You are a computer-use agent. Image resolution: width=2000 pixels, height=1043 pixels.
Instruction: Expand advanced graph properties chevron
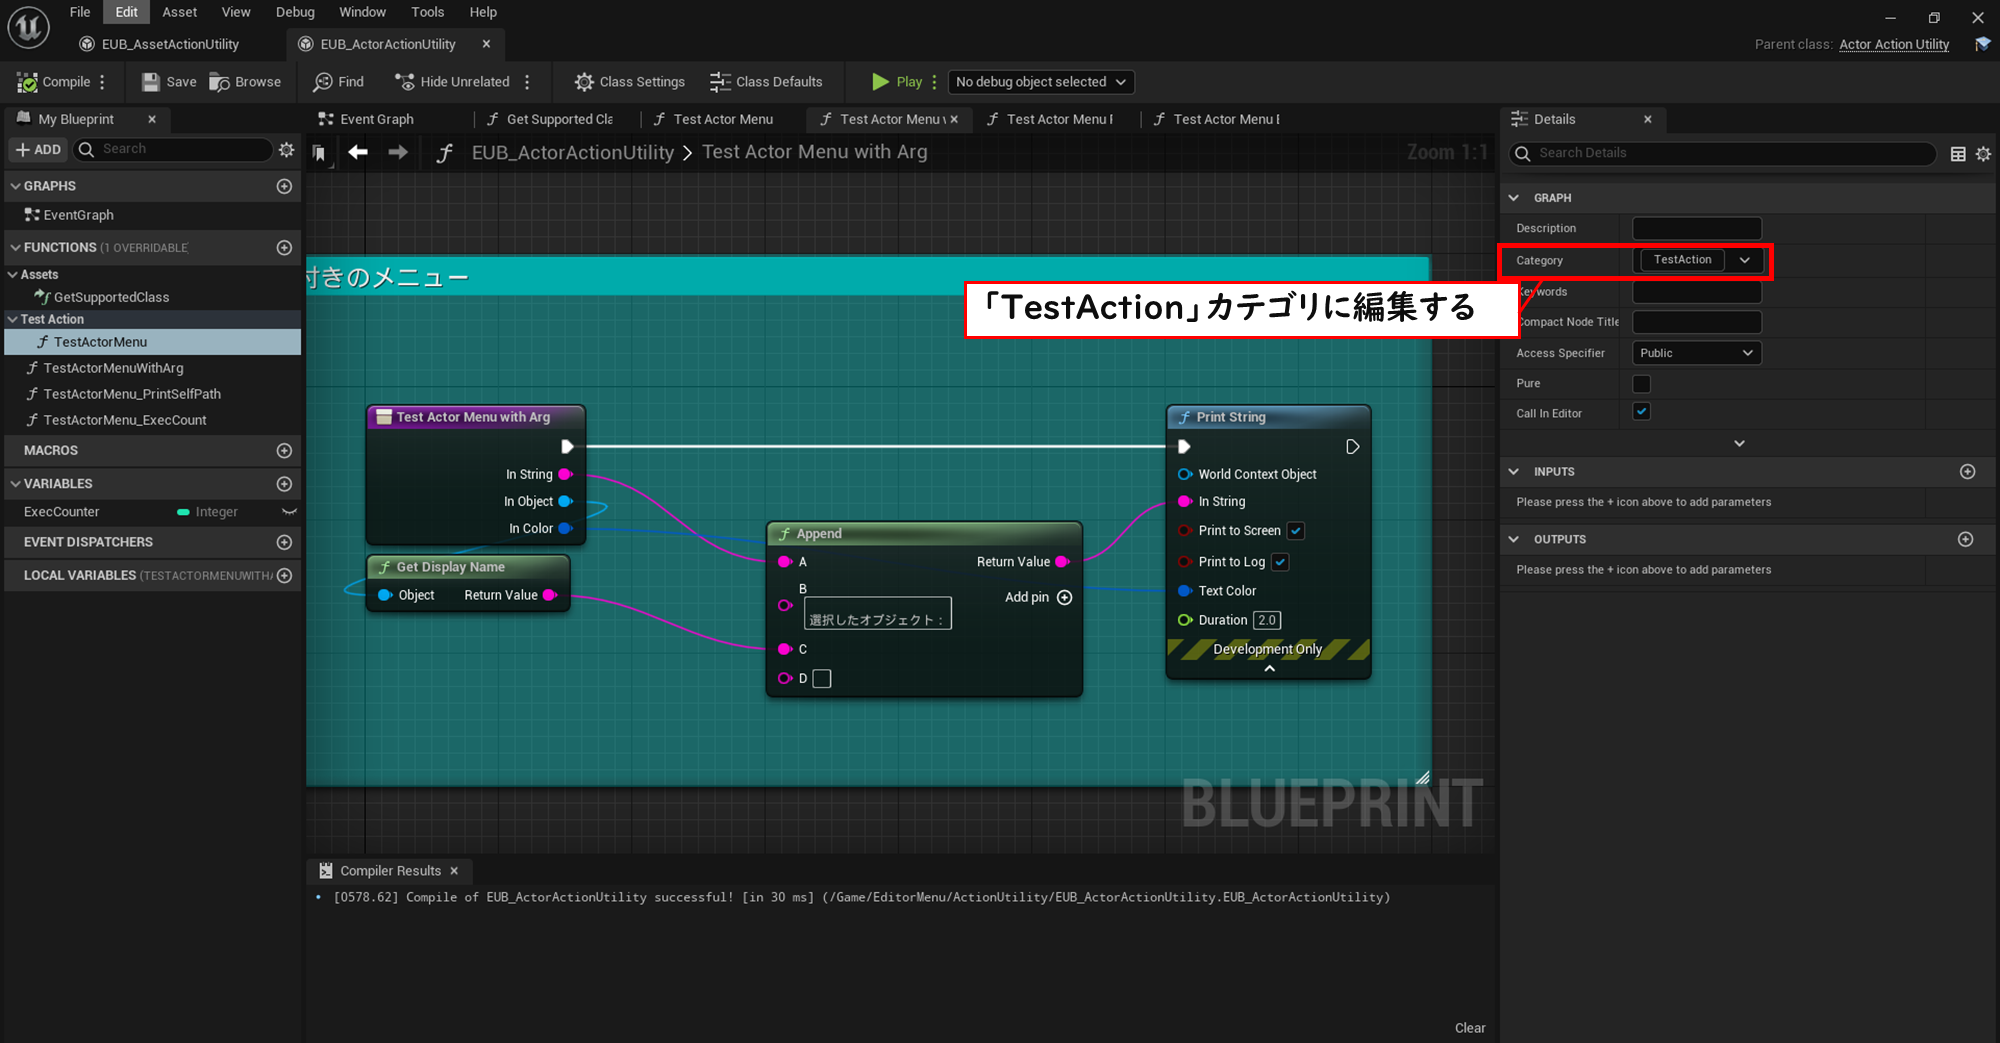(1739, 443)
